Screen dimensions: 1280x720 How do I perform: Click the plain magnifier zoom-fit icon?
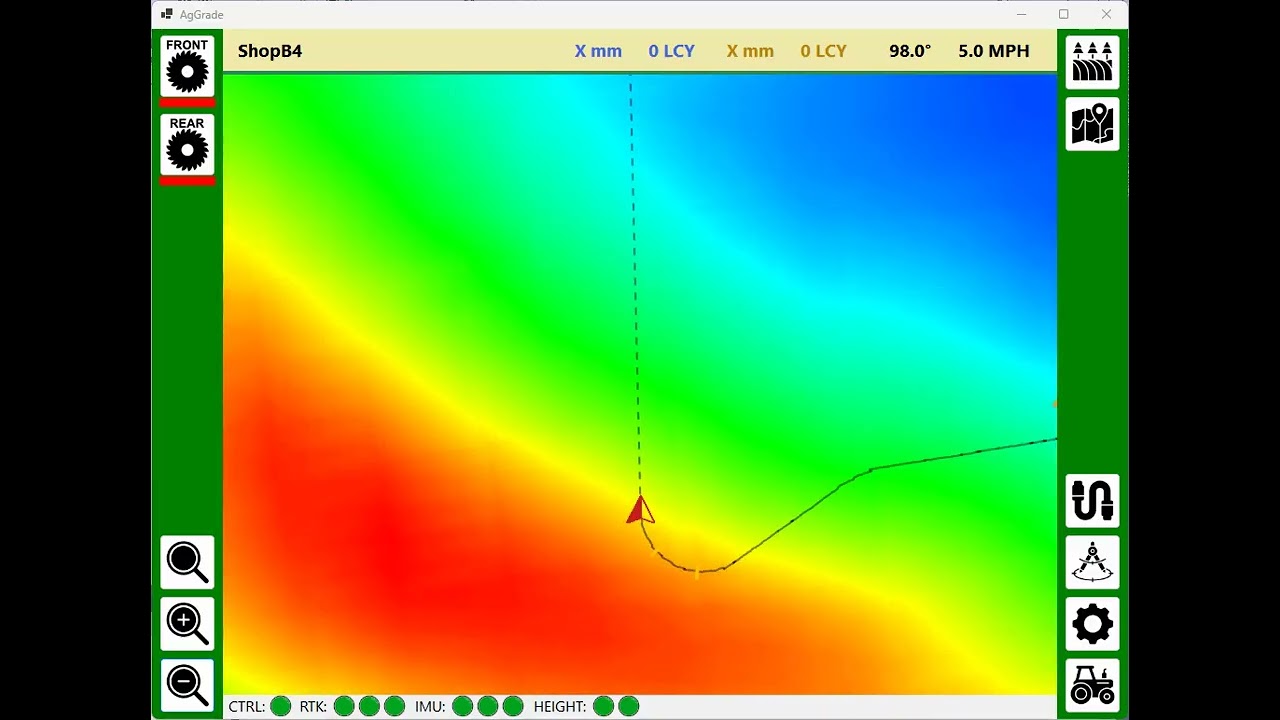[187, 562]
